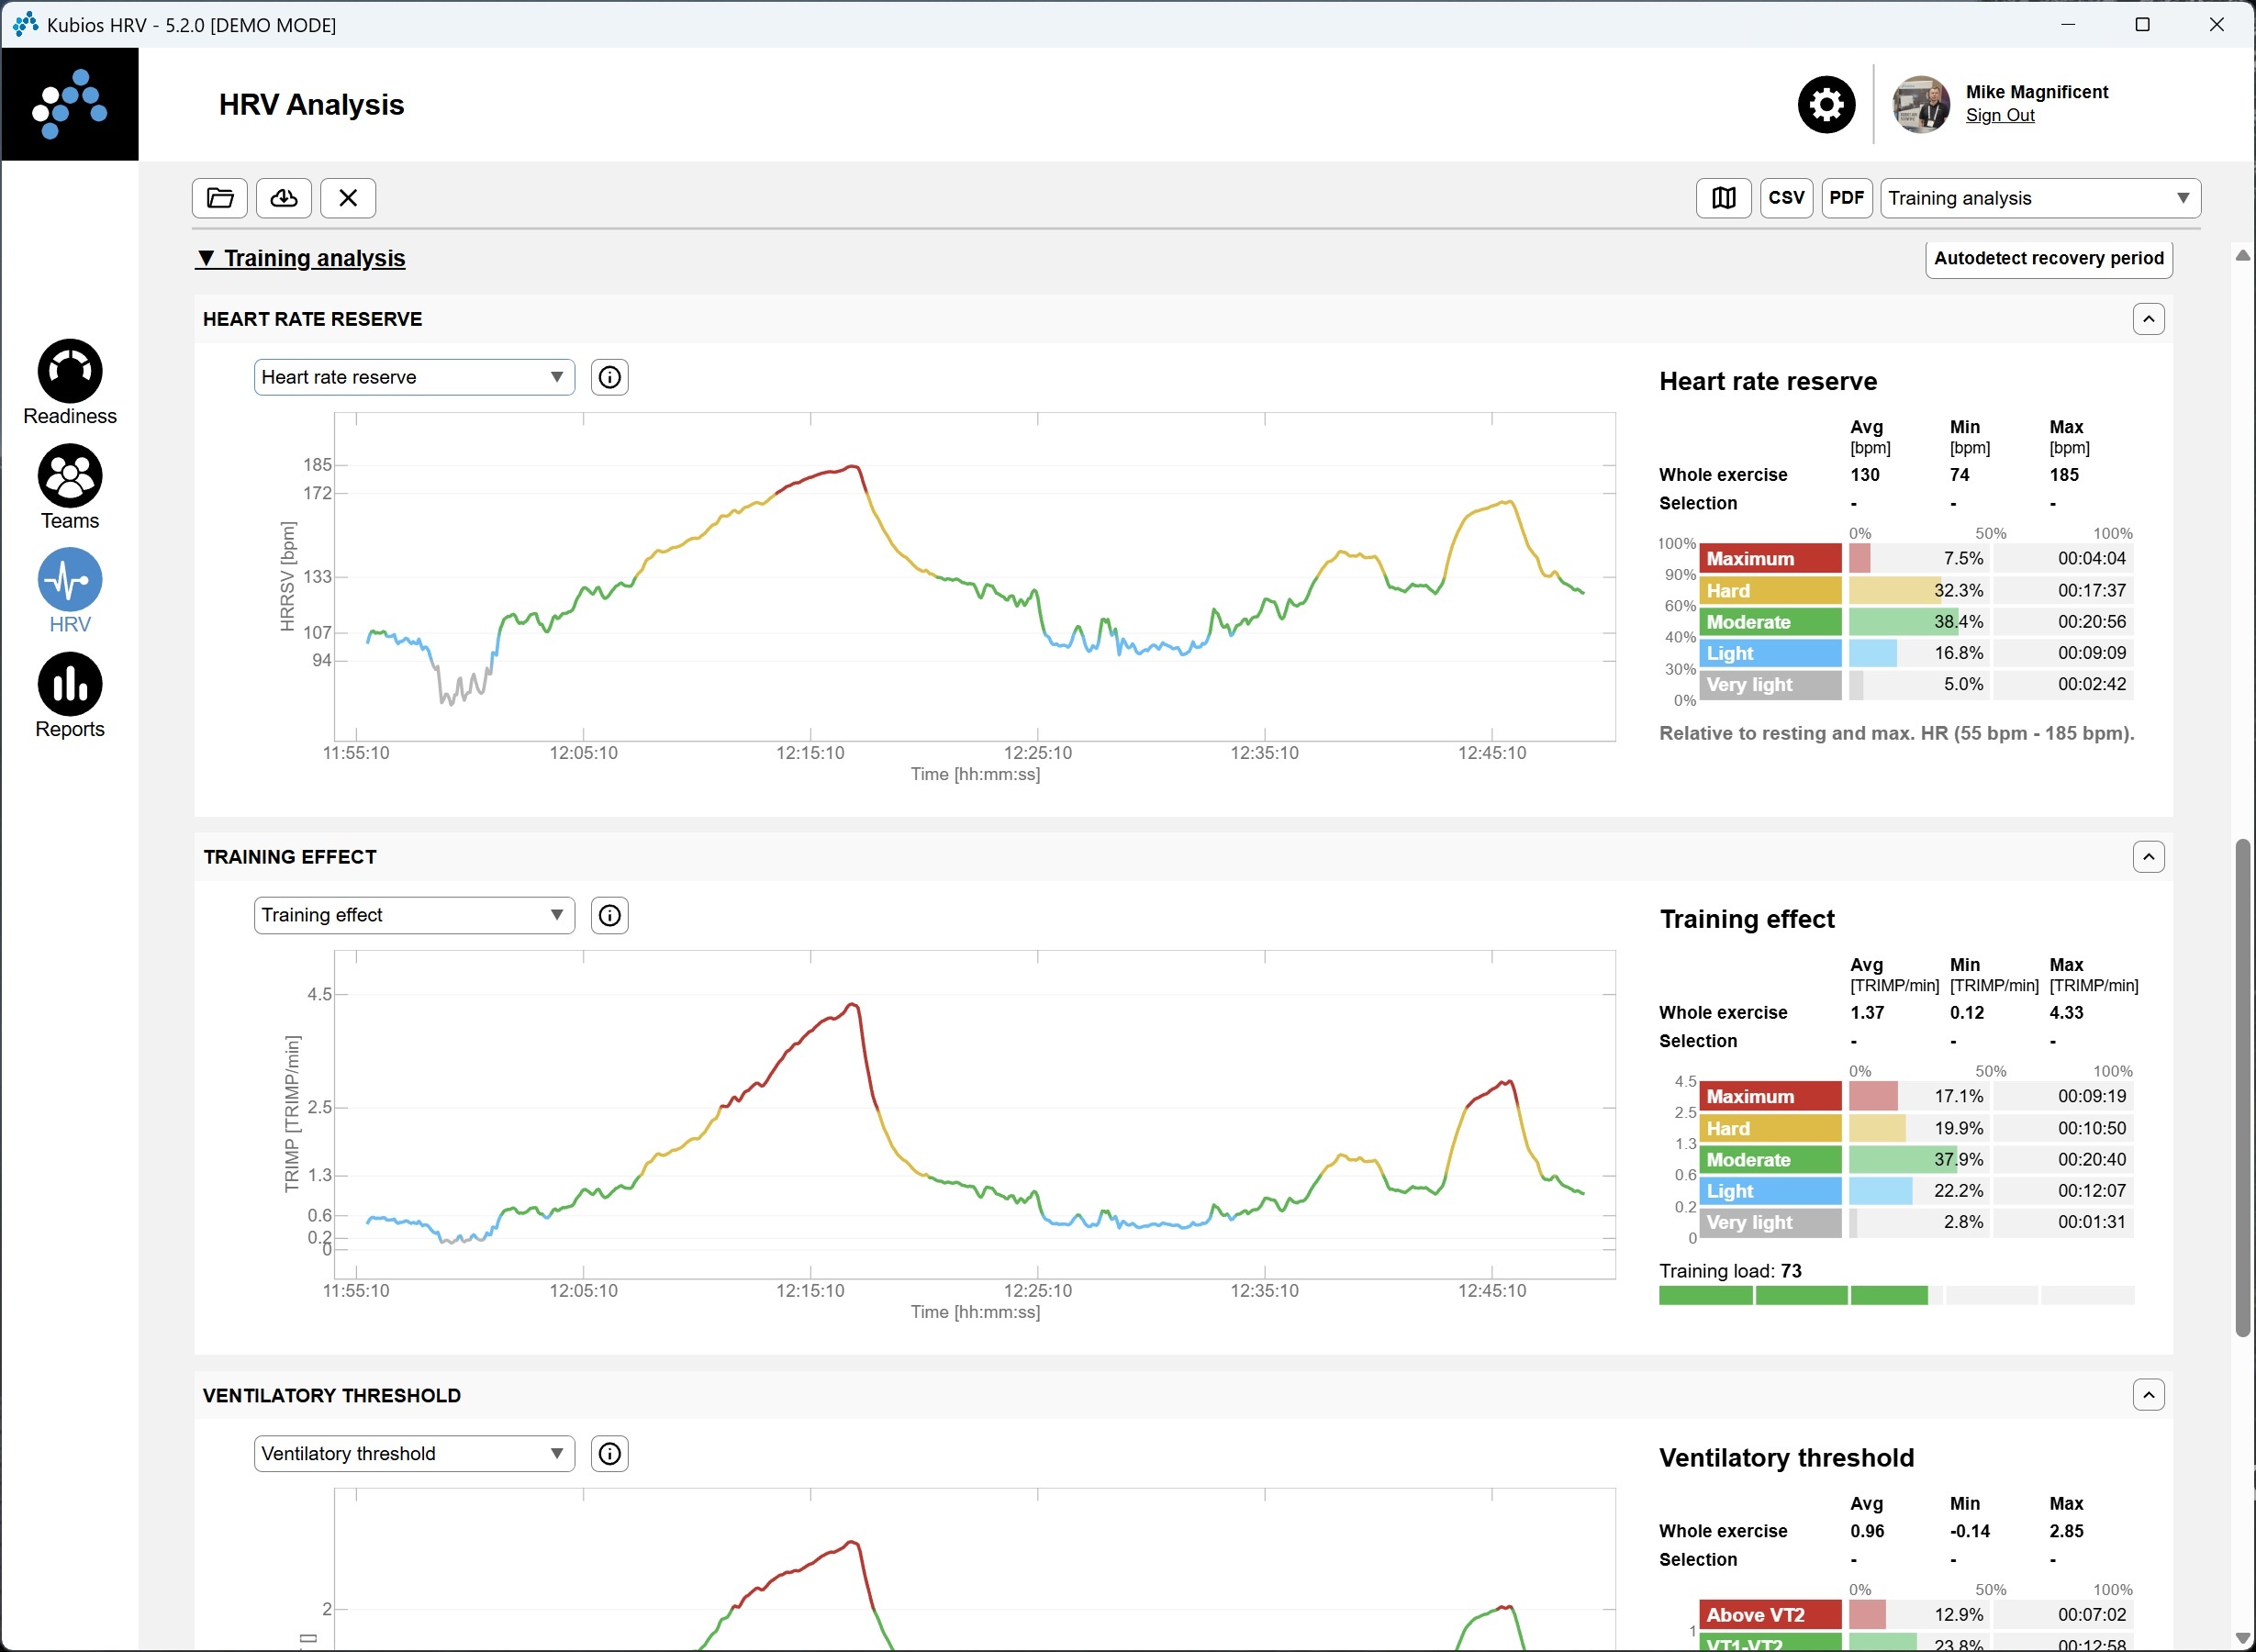The image size is (2256, 1652).
Task: Click the 32.3% Hard percentage value
Action: coord(1958,590)
